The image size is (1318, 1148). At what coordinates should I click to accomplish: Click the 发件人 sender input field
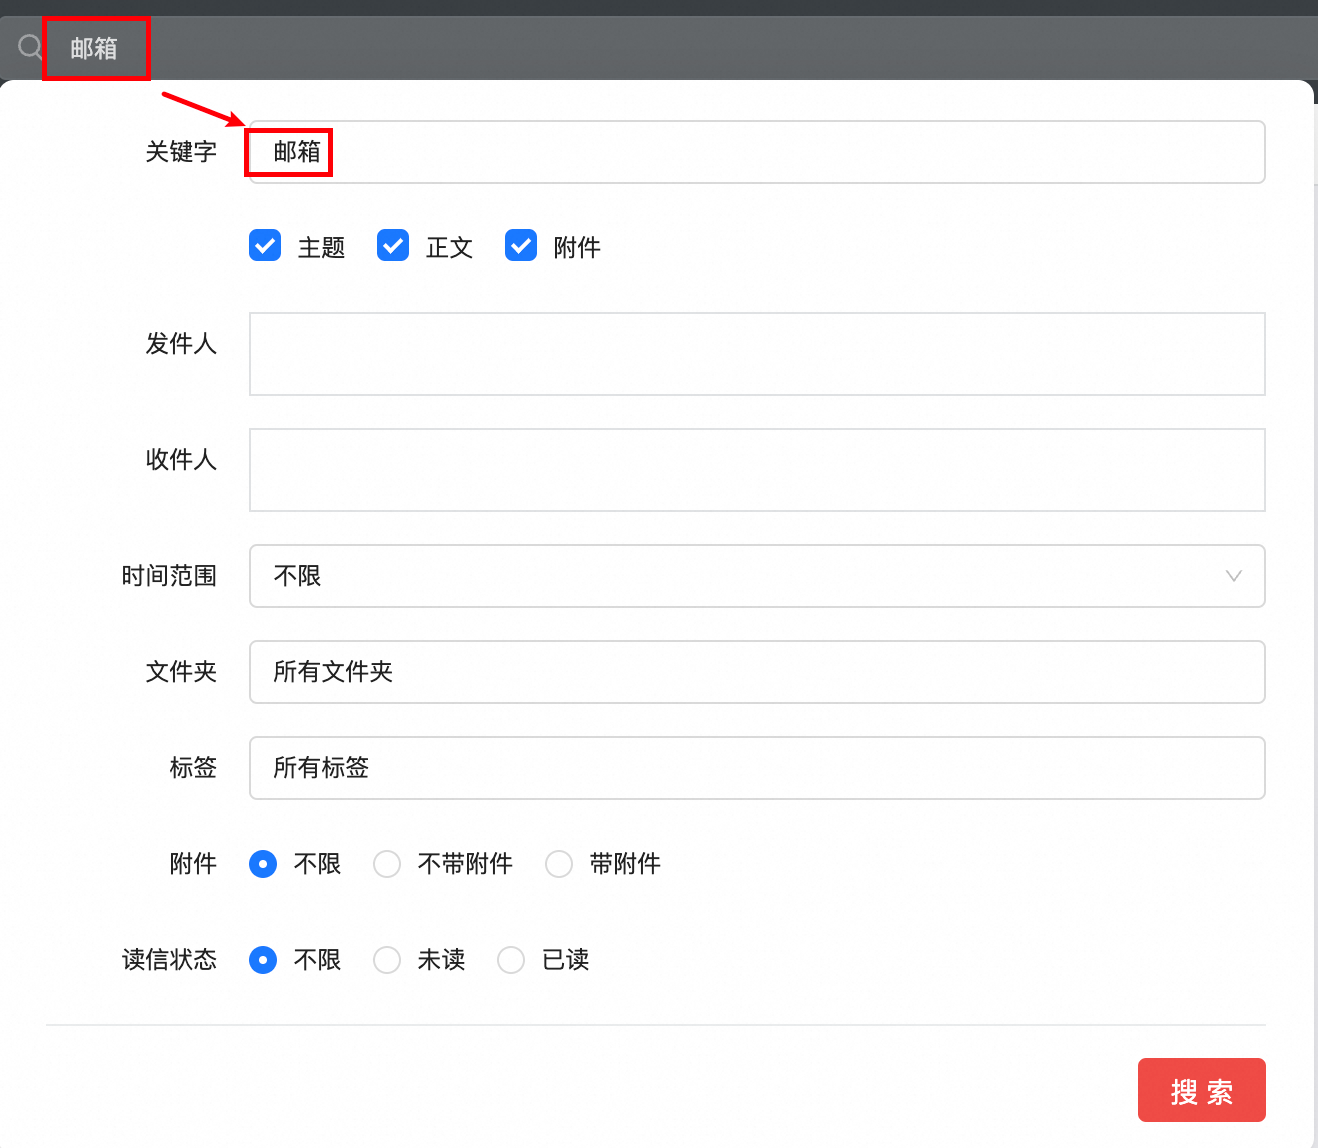tap(757, 354)
